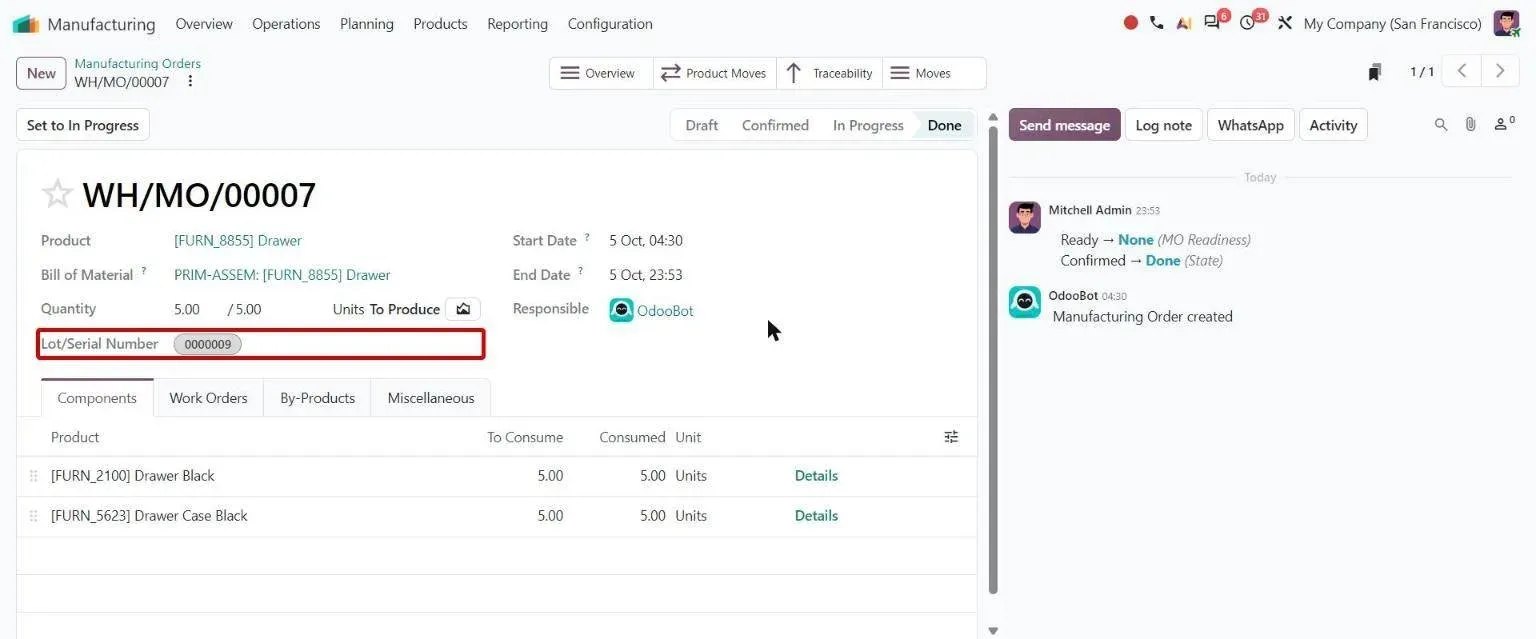Open the forecast chart icon near To Produce
This screenshot has height=639, width=1536.
pyautogui.click(x=463, y=309)
